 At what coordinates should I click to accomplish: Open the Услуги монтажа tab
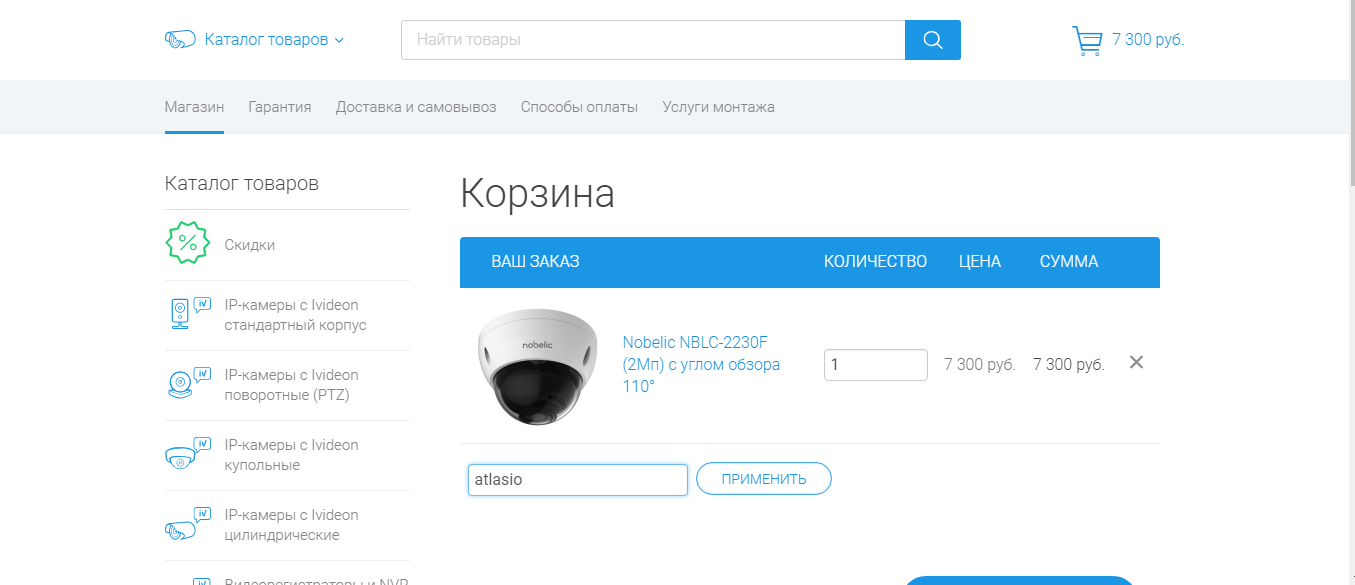click(x=718, y=107)
